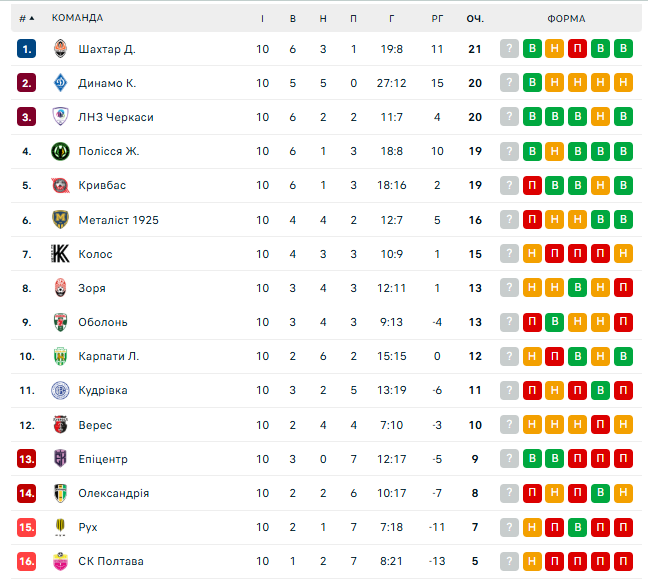Open the Оболонь team page link

click(x=103, y=322)
